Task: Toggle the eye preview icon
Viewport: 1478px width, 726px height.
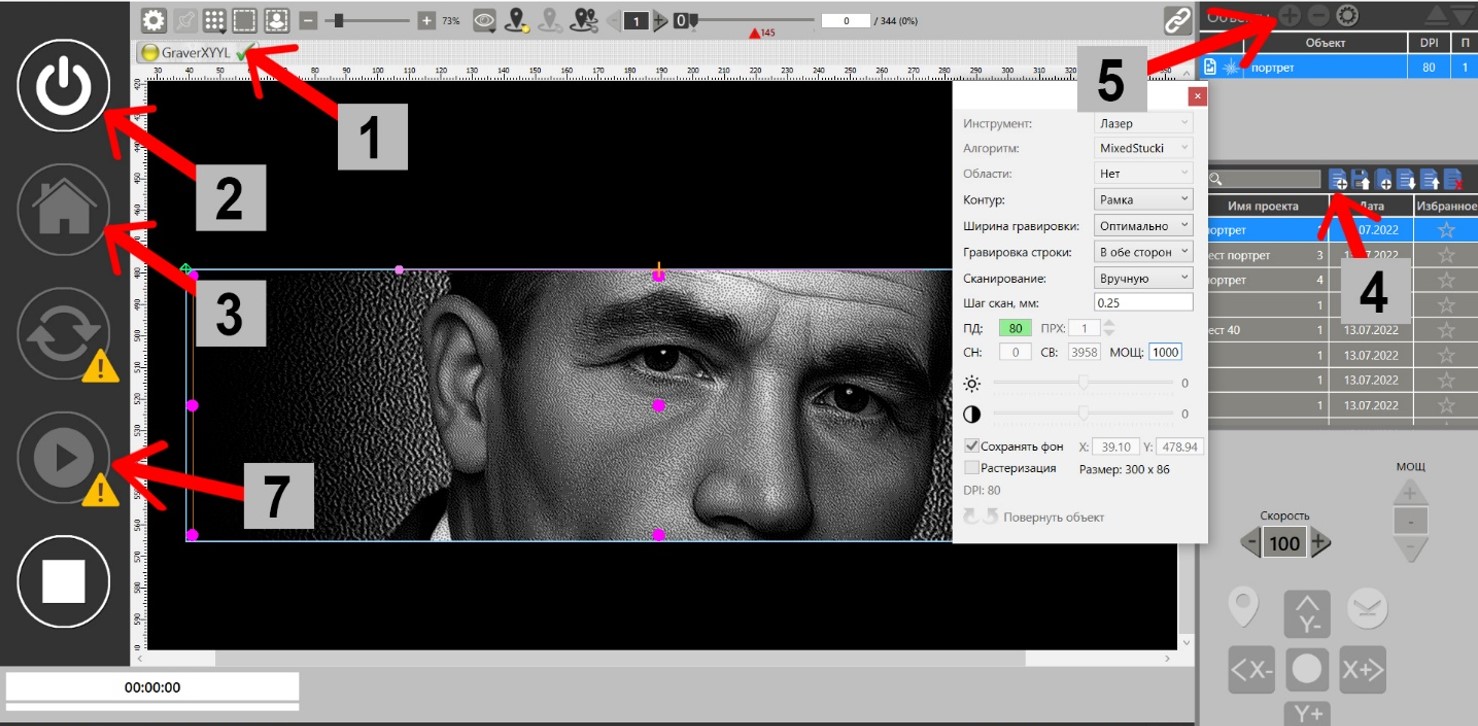Action: pyautogui.click(x=485, y=20)
